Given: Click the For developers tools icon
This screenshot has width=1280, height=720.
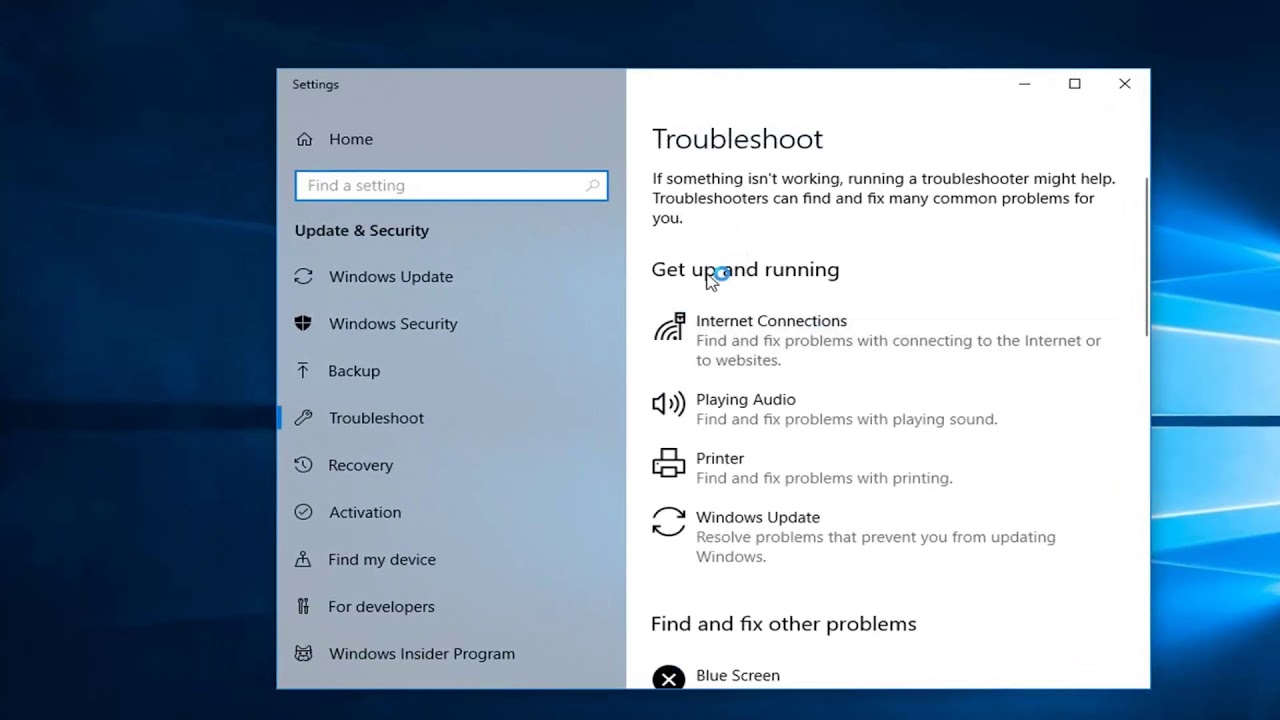Looking at the screenshot, I should (x=303, y=606).
